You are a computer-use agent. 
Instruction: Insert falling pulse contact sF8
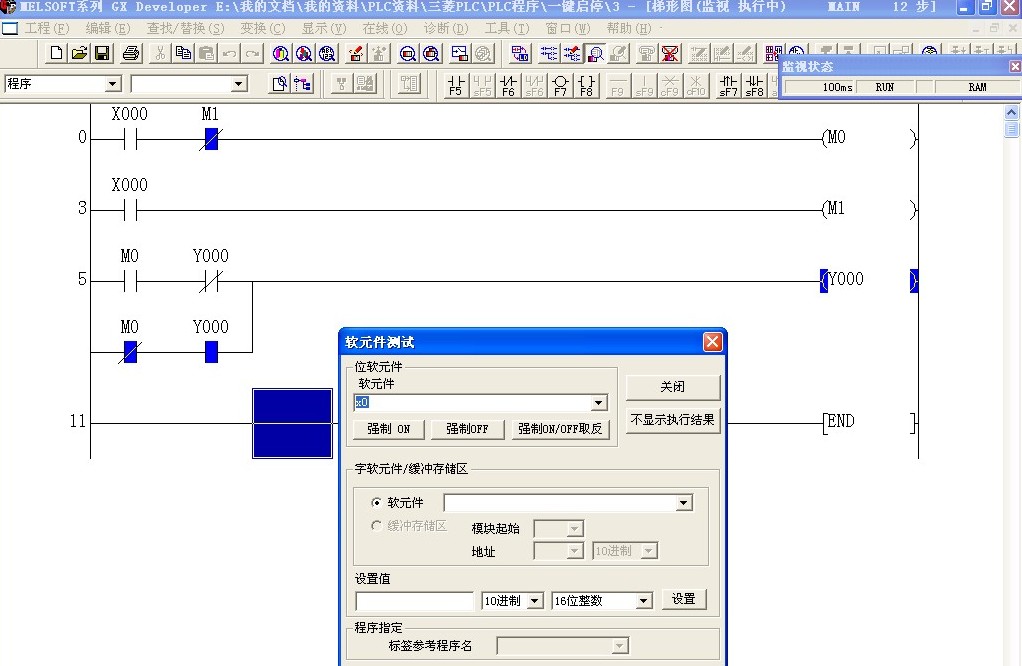coord(754,85)
